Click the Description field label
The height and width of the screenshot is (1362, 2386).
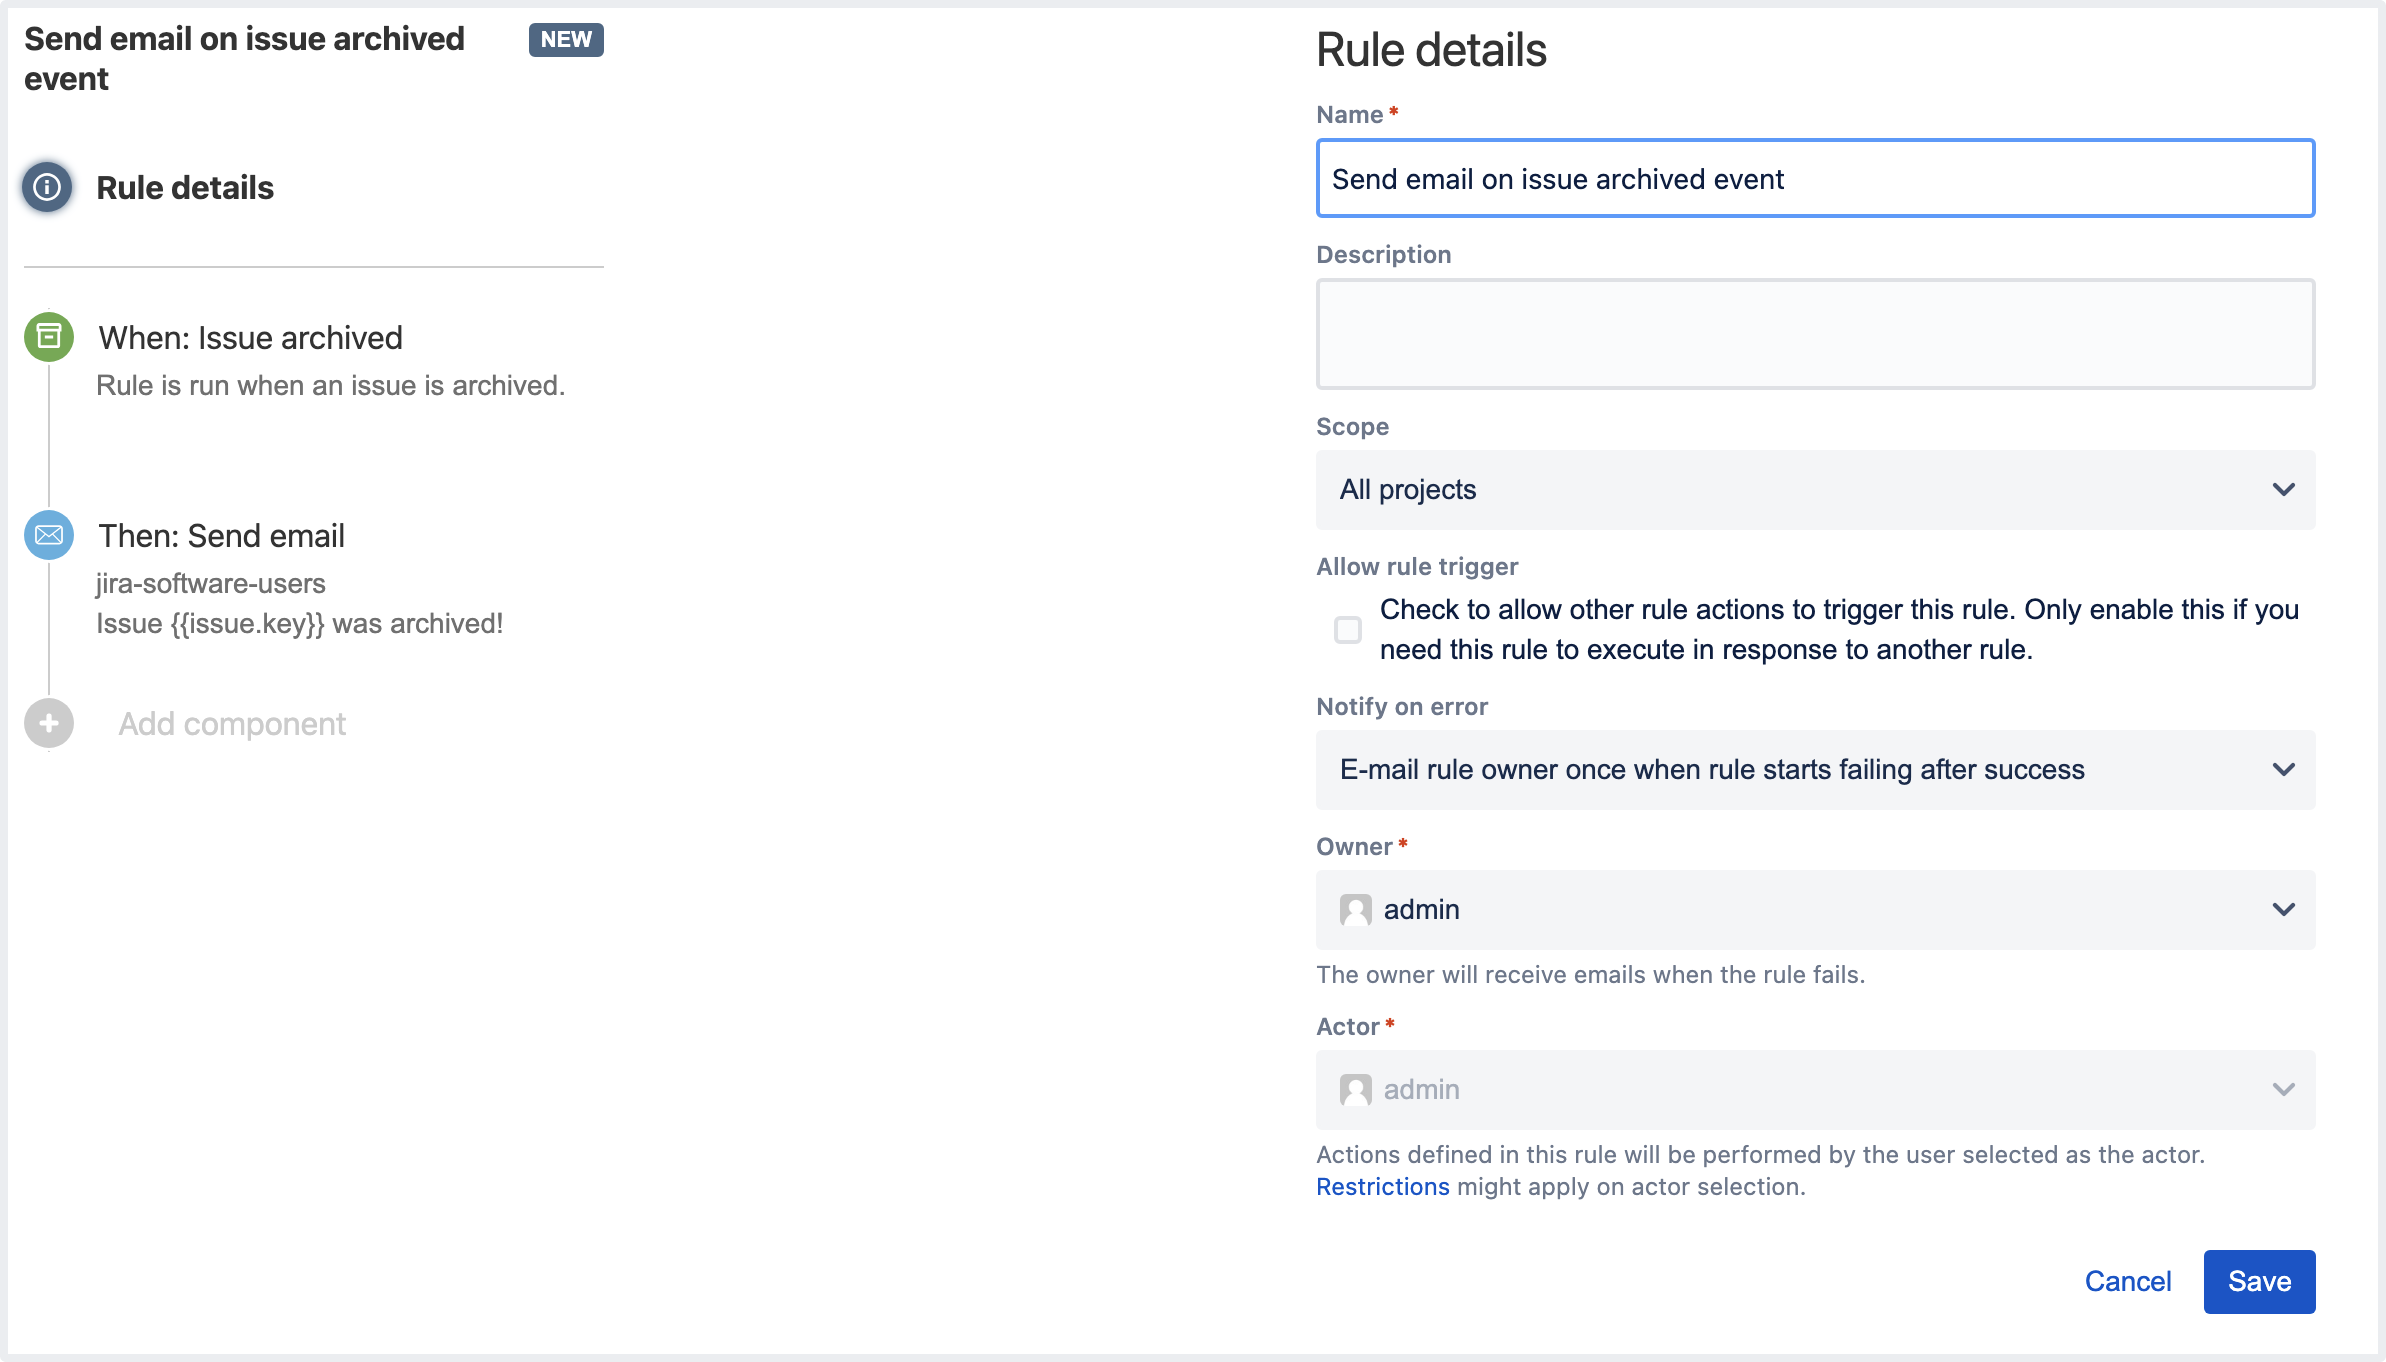(x=1383, y=255)
